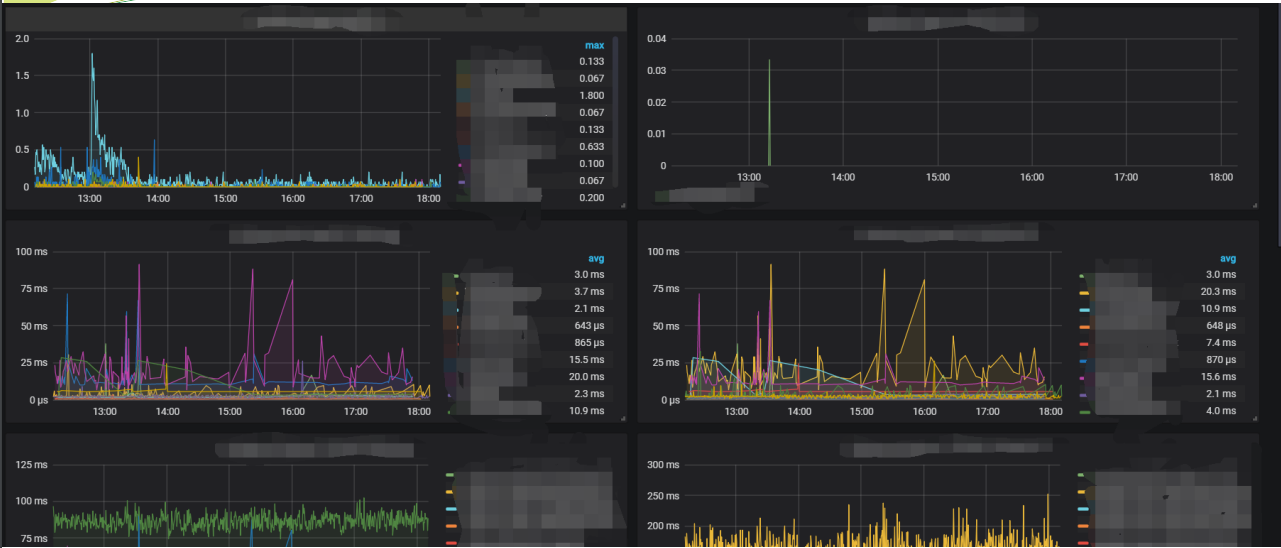1281x548 pixels.
Task: Open orange series color swatch on 648 µs row
Action: click(x=1084, y=327)
